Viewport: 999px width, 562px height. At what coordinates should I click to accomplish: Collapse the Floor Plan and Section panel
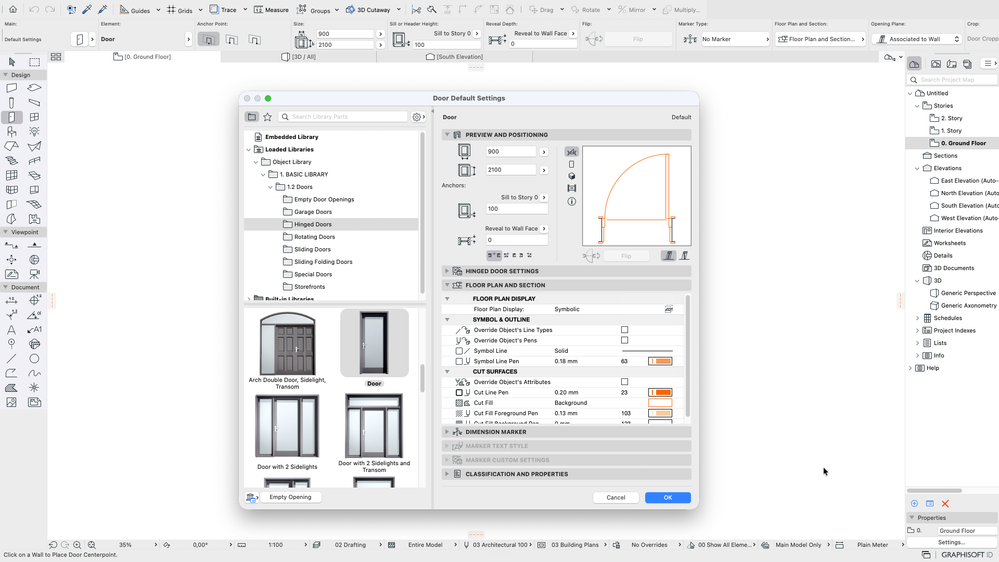[x=447, y=285]
